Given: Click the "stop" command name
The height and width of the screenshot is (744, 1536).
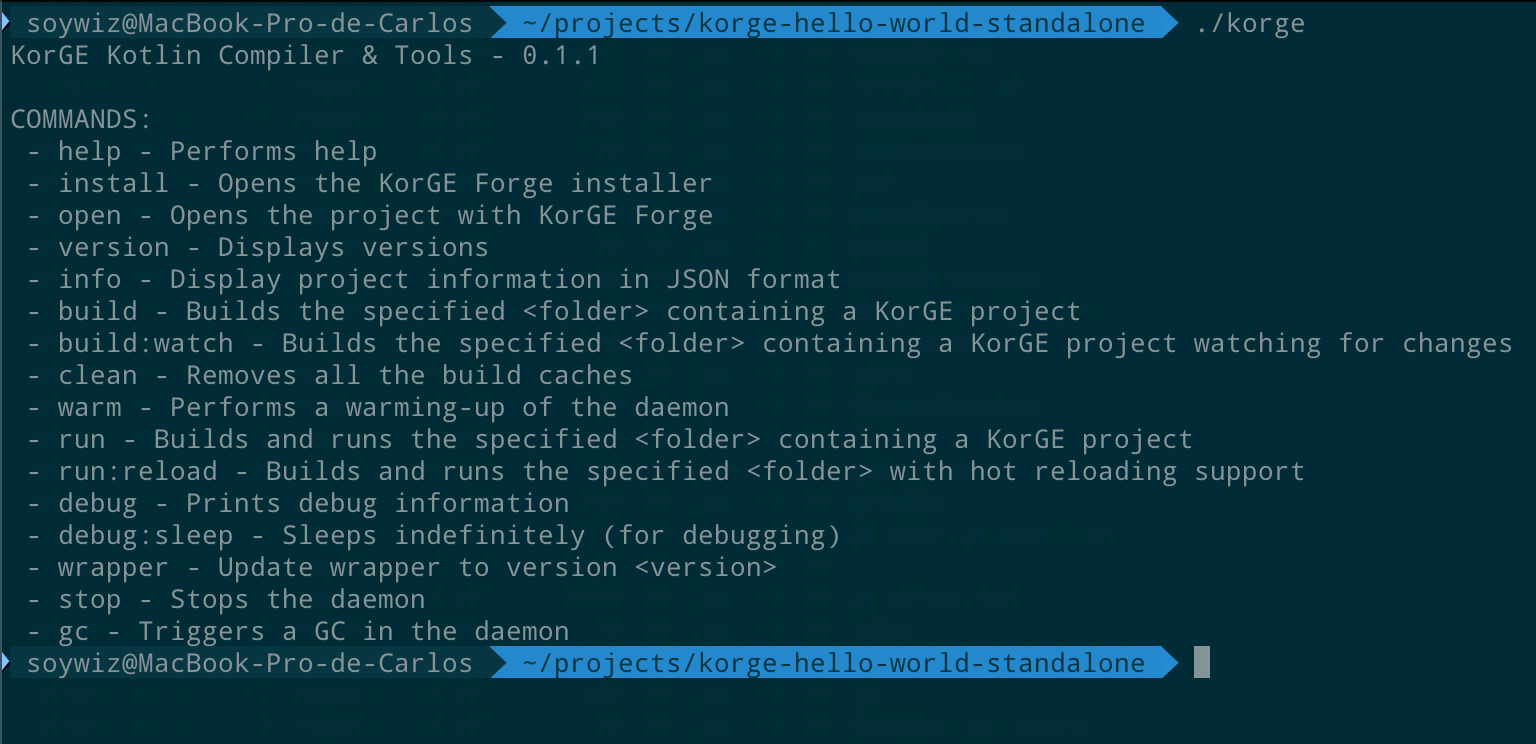Looking at the screenshot, I should click(x=89, y=600).
